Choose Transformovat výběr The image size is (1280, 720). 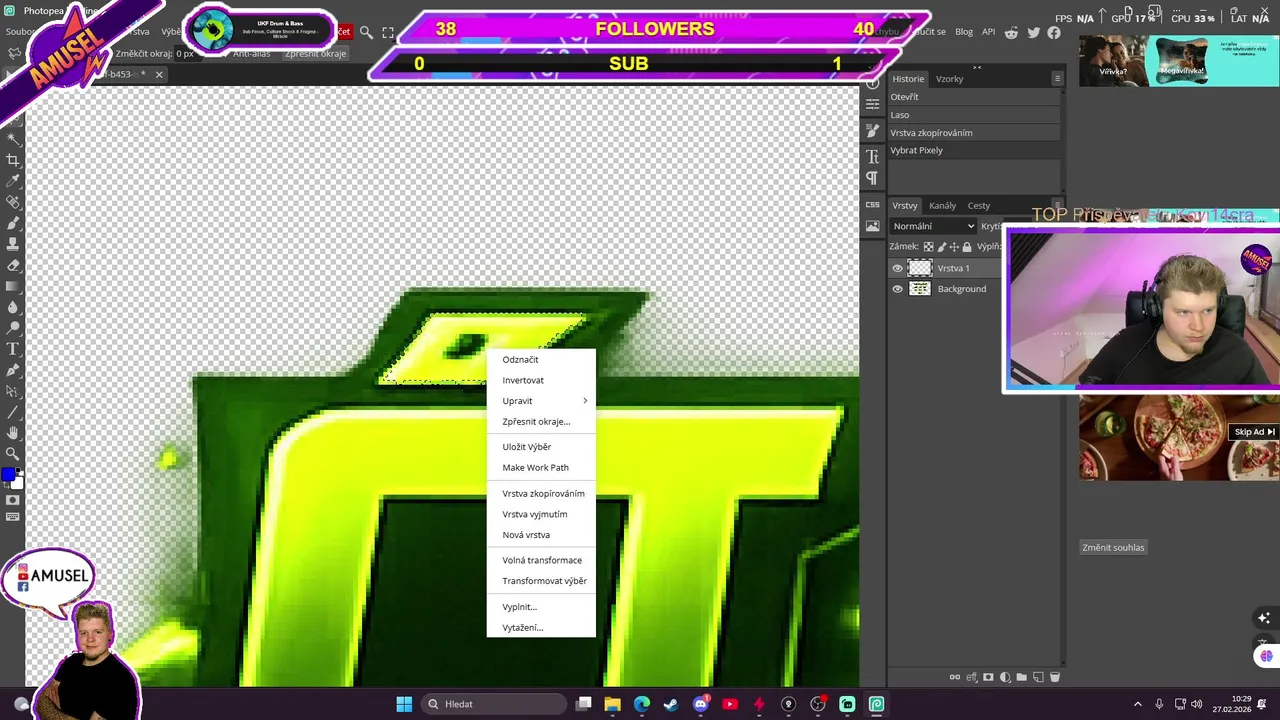coord(541,581)
